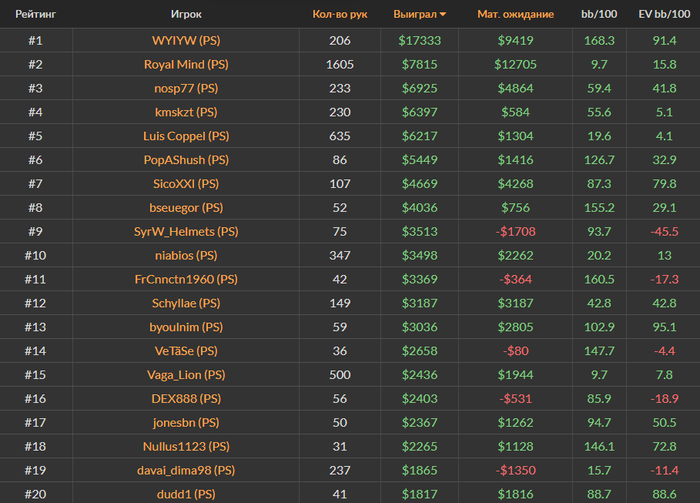Select Schyllae (PS) player

pyautogui.click(x=186, y=303)
